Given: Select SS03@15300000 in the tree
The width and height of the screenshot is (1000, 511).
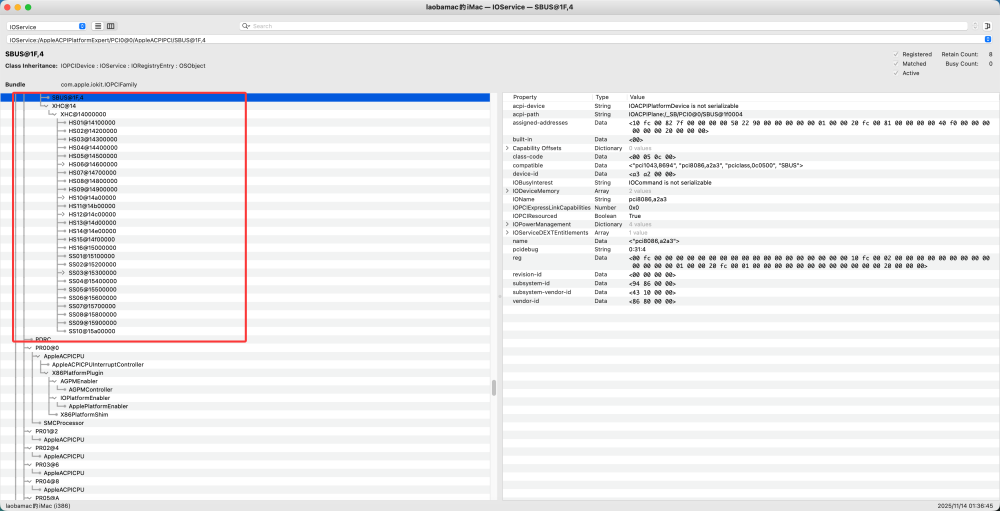Looking at the screenshot, I should tap(92, 272).
